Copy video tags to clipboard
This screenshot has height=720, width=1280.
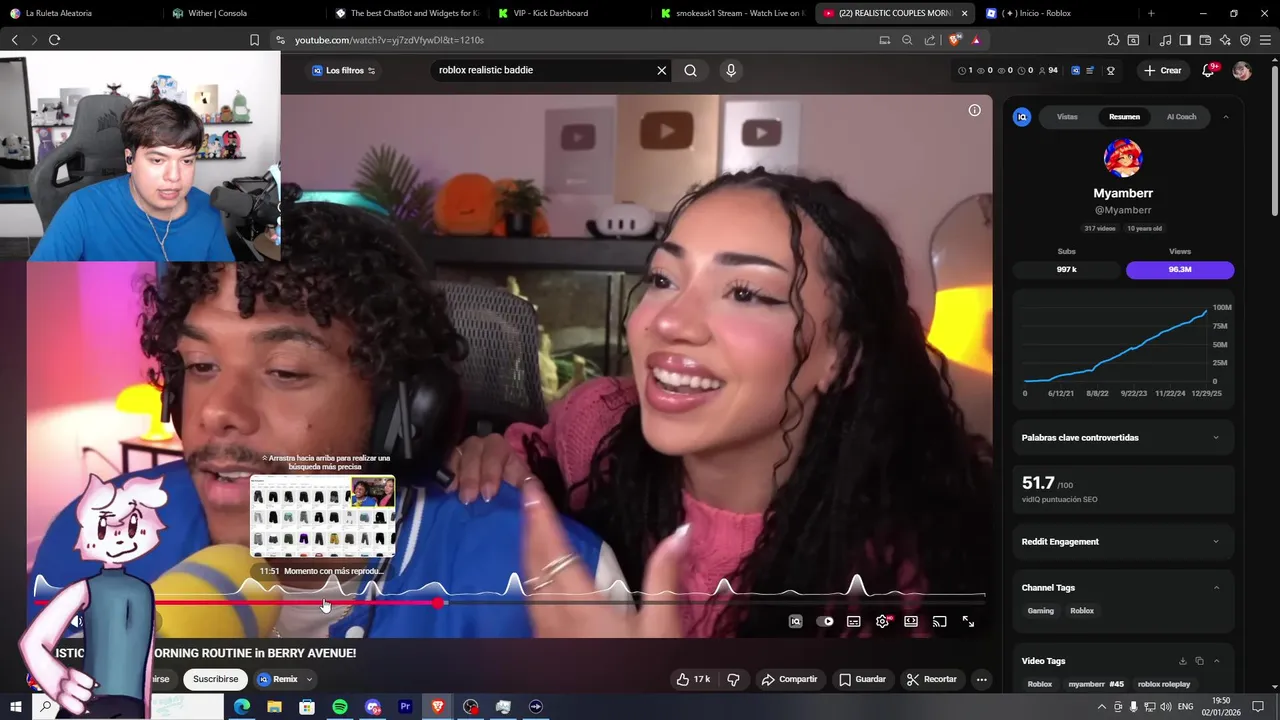[x=1199, y=661]
